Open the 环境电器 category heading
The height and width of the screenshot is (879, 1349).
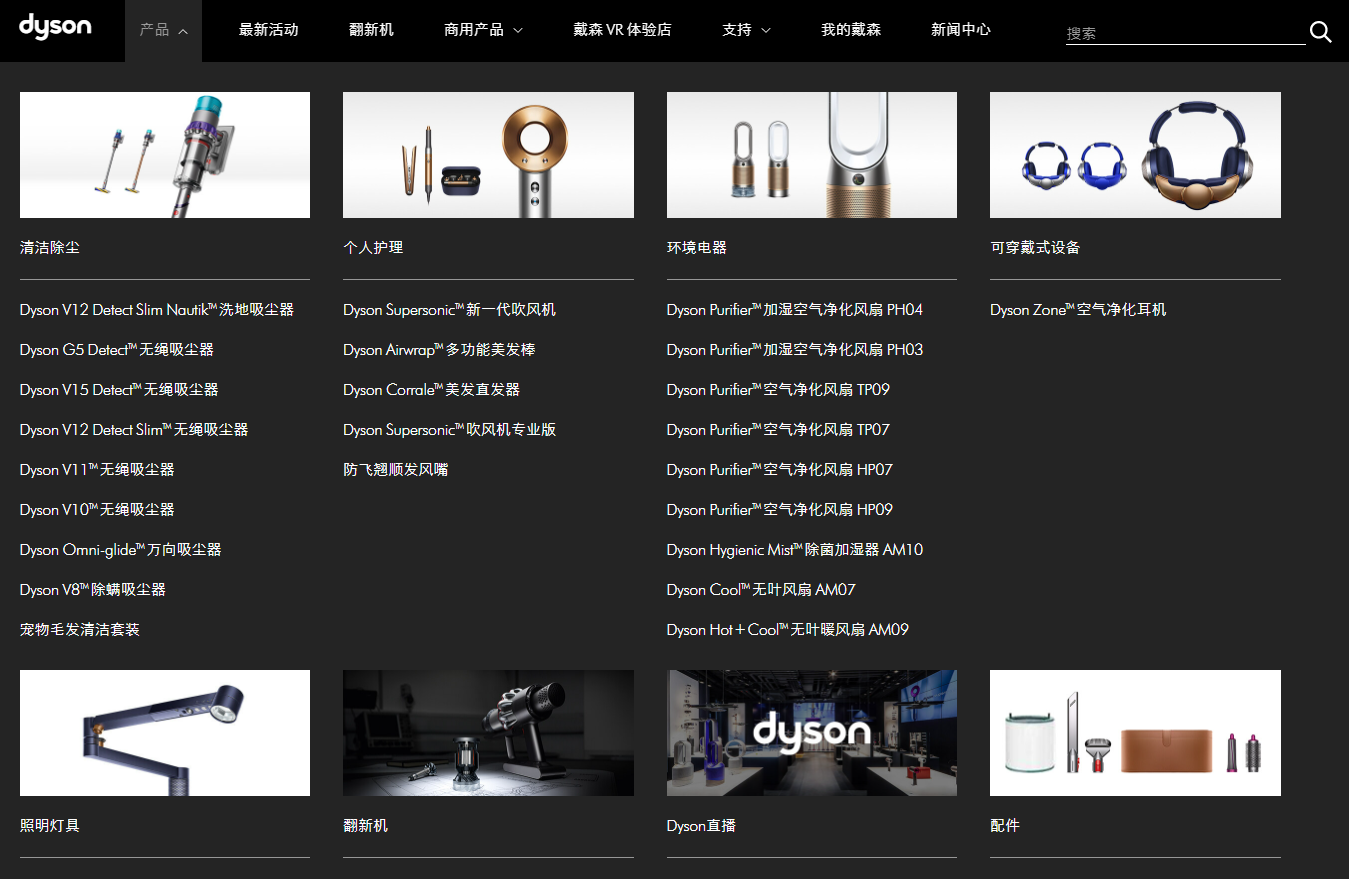pyautogui.click(x=697, y=247)
